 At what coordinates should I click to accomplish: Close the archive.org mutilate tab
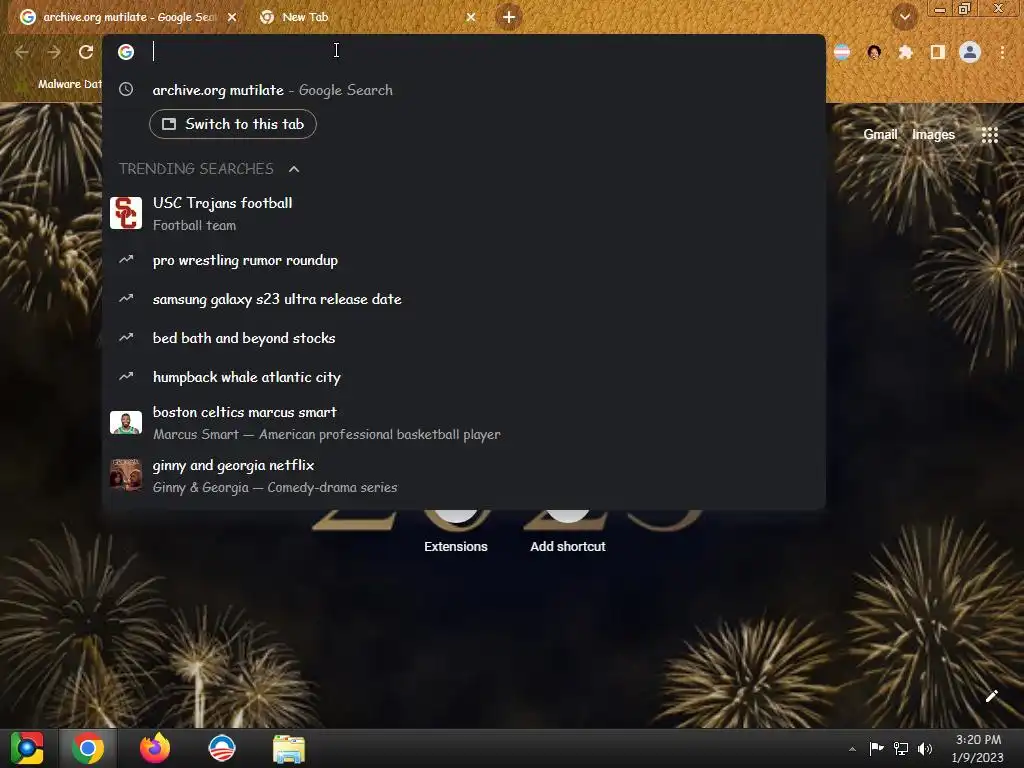(x=232, y=17)
